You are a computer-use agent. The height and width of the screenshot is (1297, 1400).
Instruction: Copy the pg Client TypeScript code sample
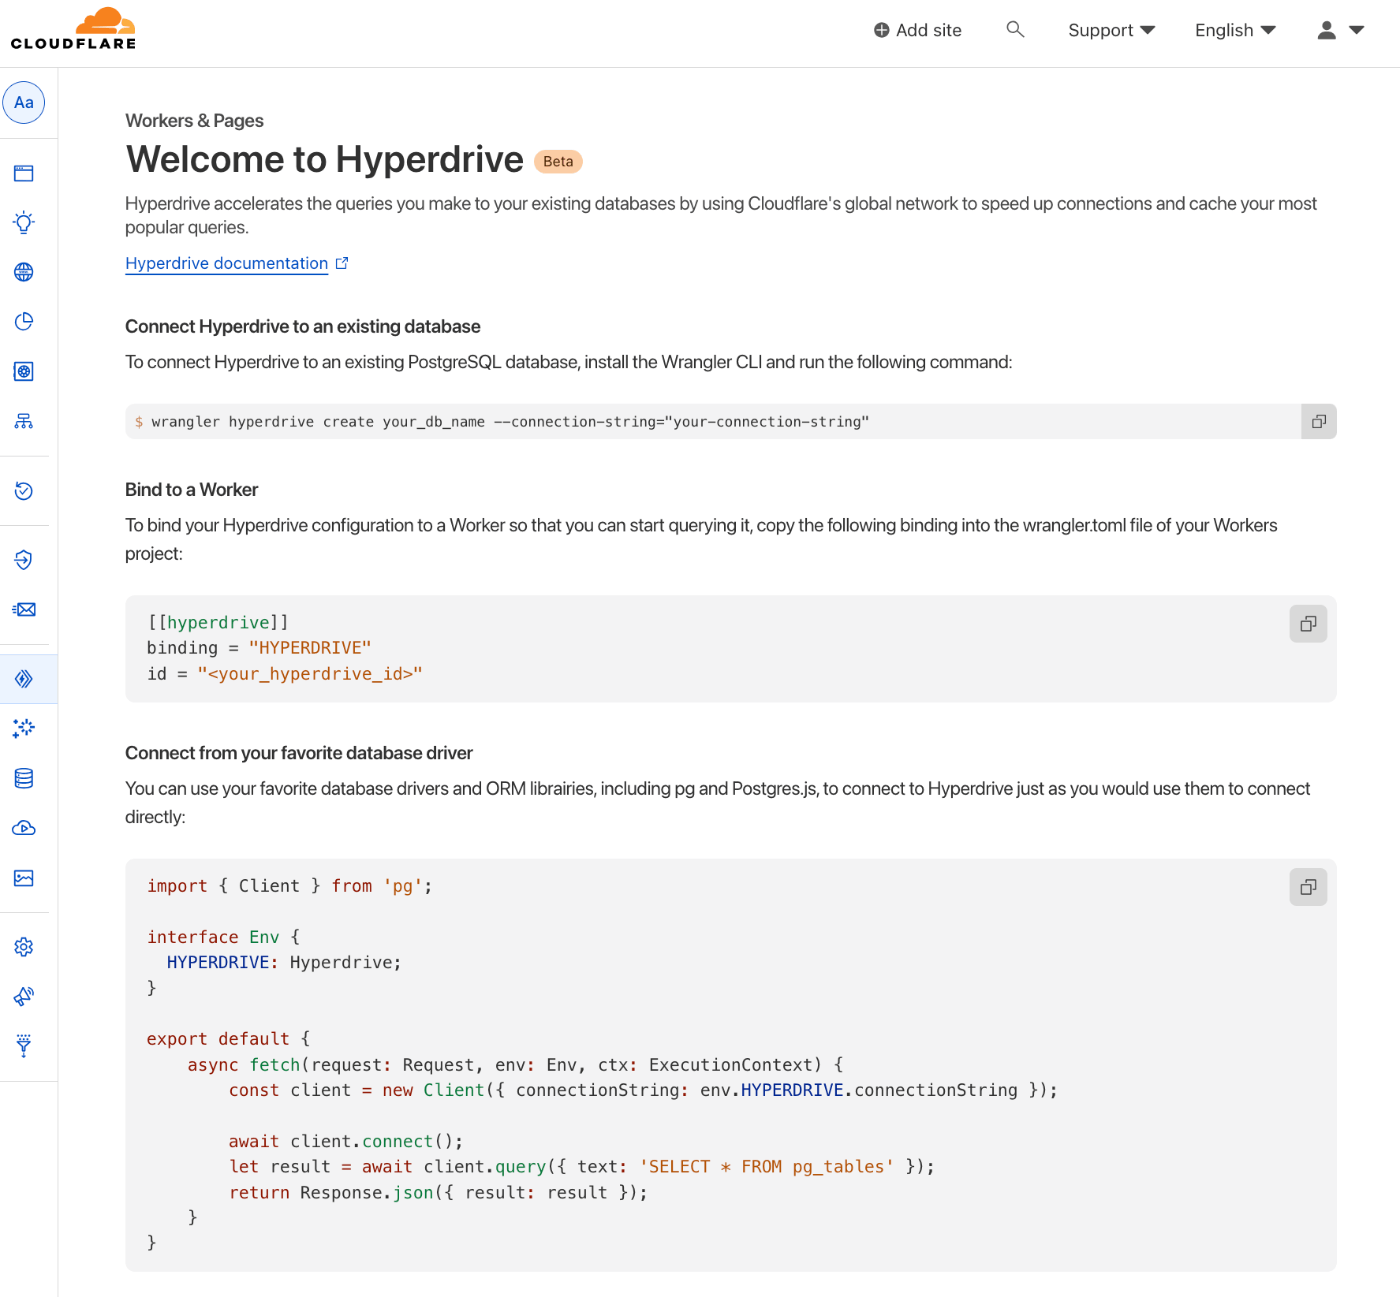1308,887
